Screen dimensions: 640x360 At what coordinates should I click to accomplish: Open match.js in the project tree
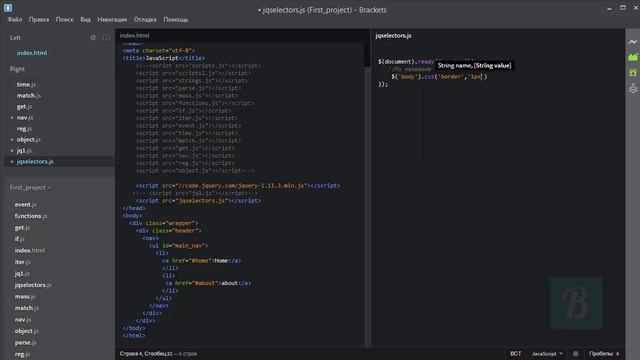(27, 308)
